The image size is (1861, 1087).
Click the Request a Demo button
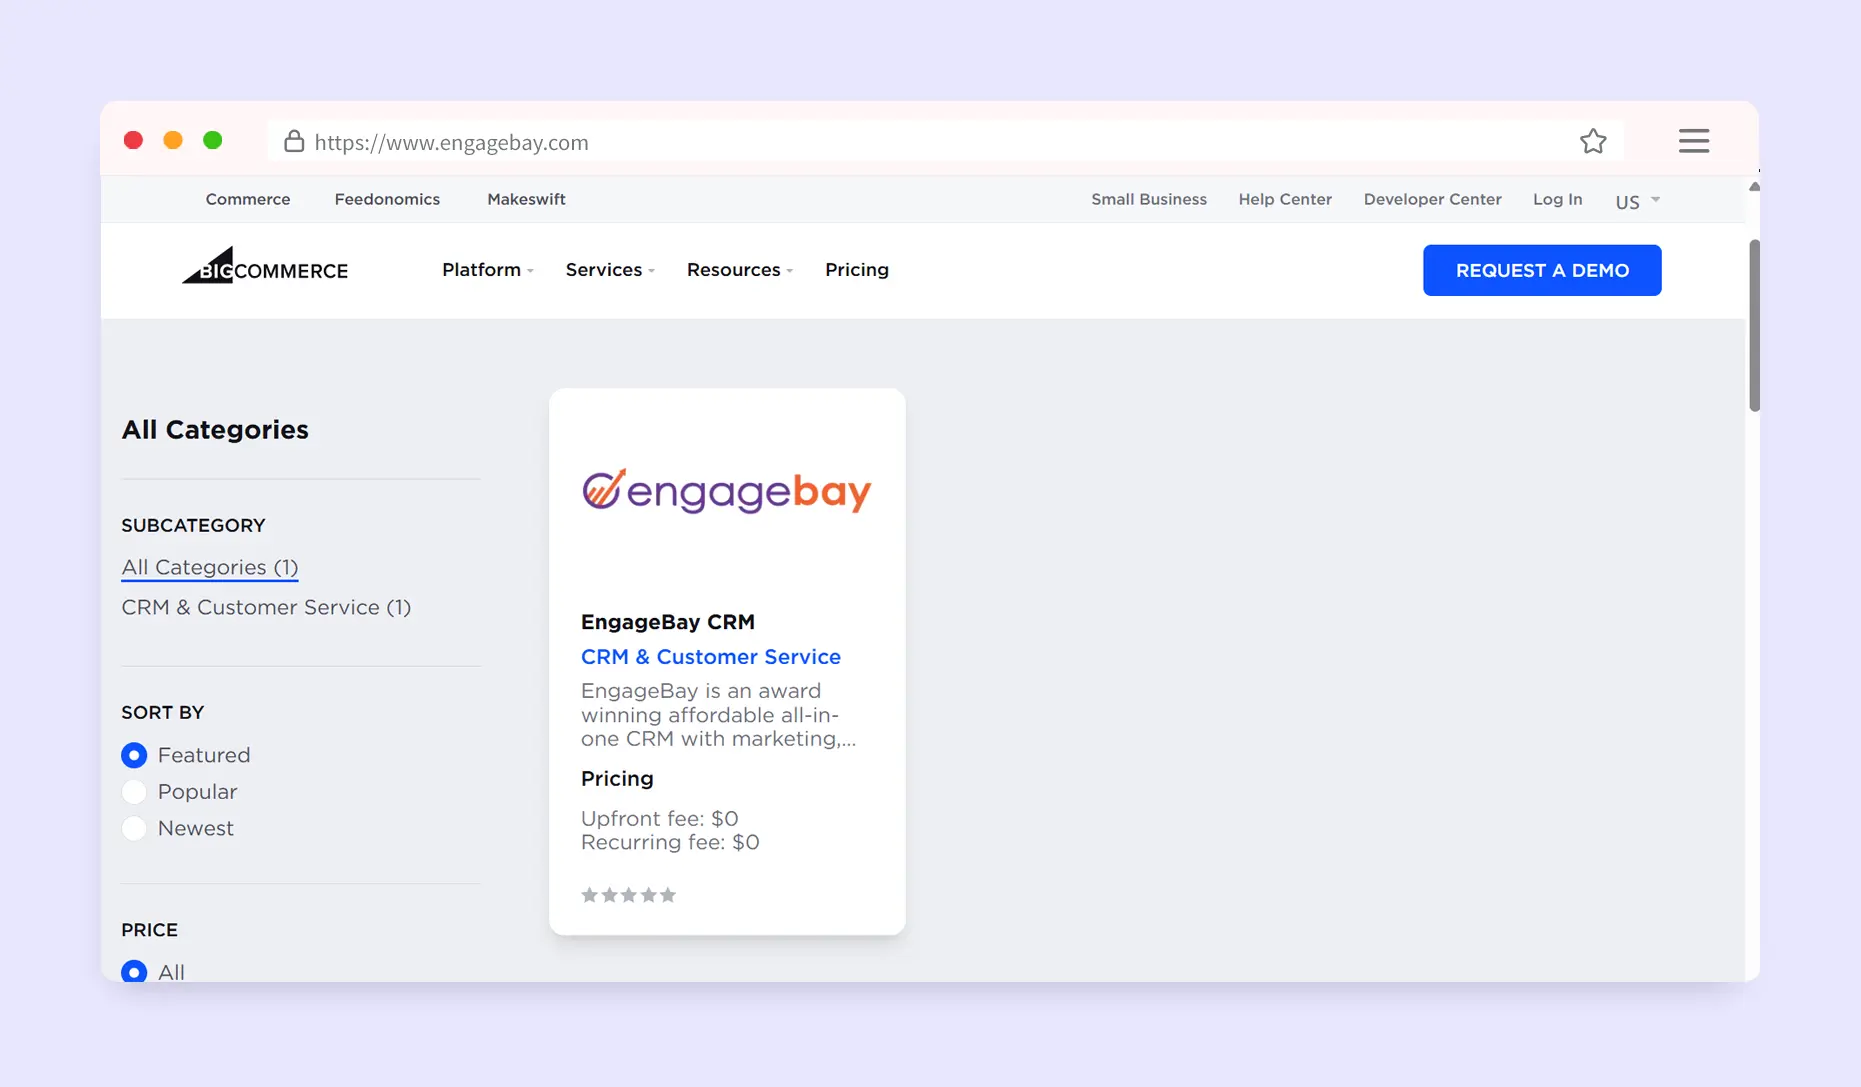coord(1541,270)
